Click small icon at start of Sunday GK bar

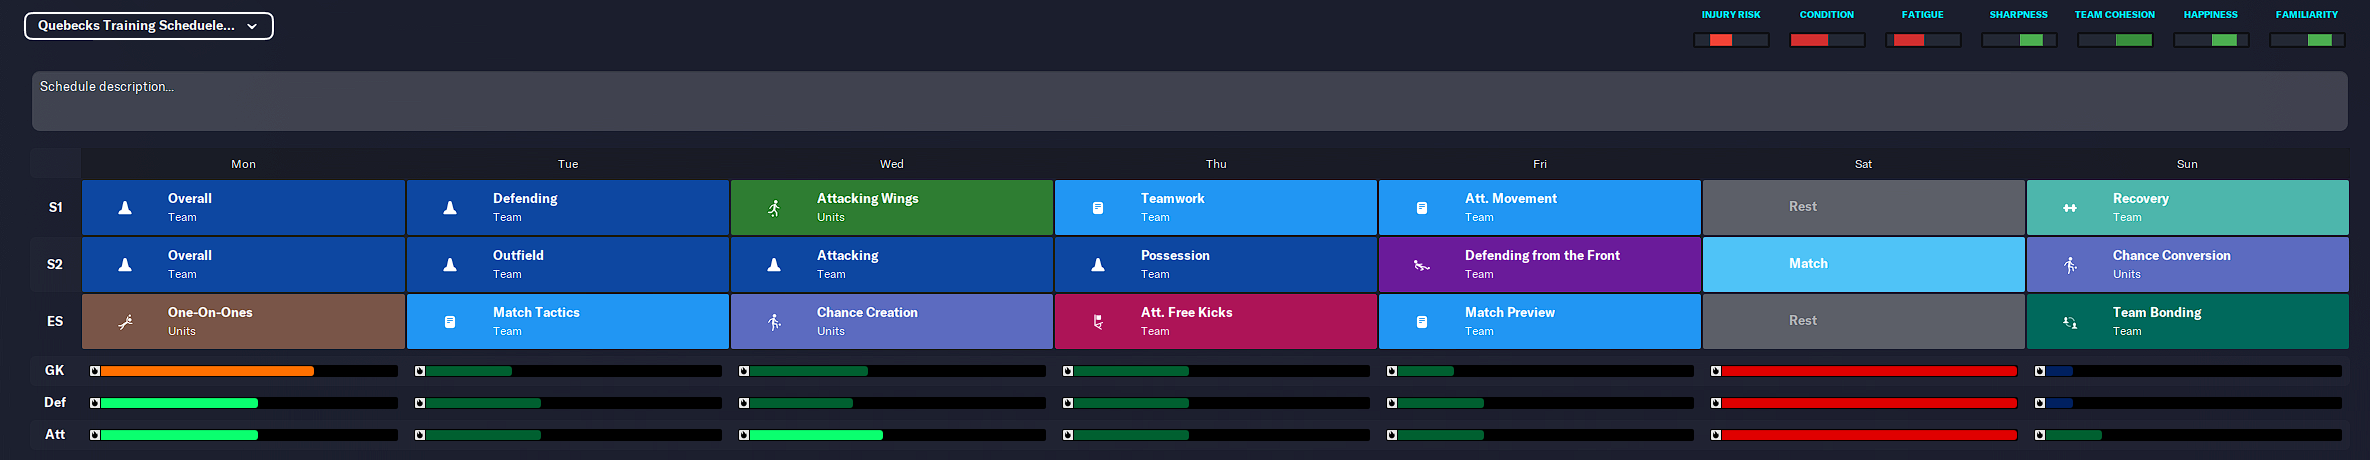pos(2040,371)
